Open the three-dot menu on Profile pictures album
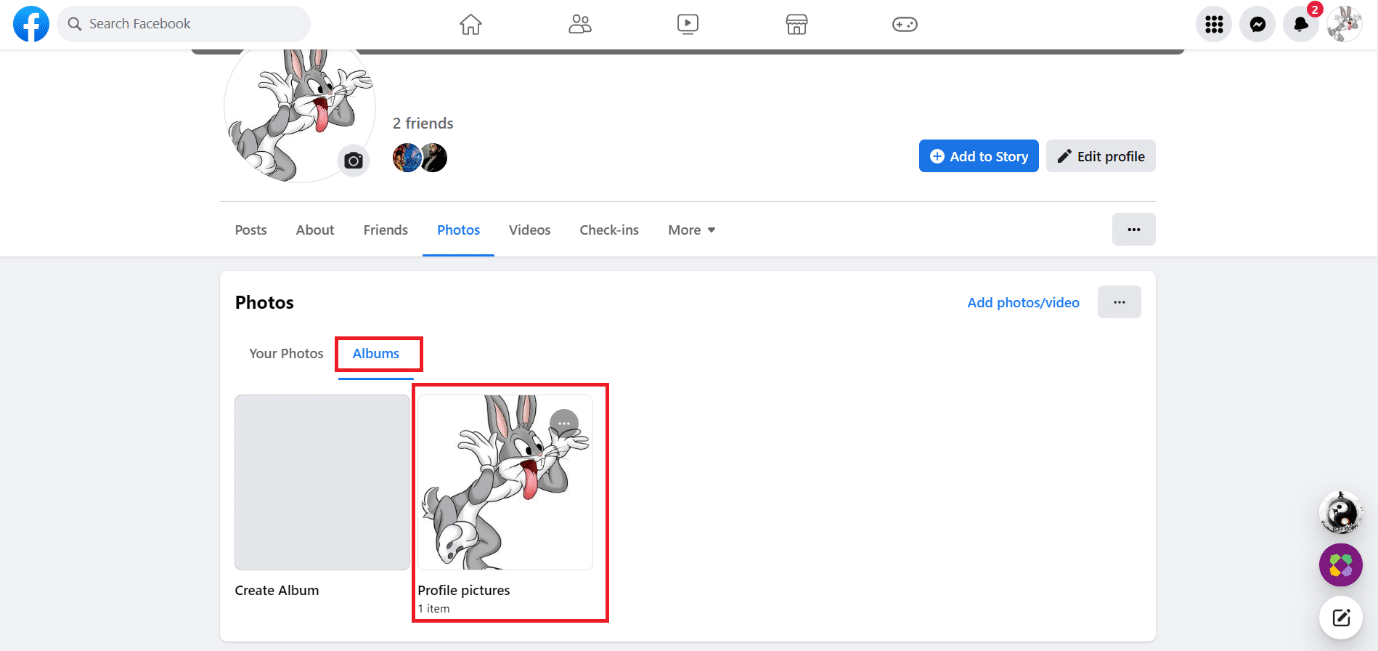This screenshot has width=1378, height=651. pos(564,424)
